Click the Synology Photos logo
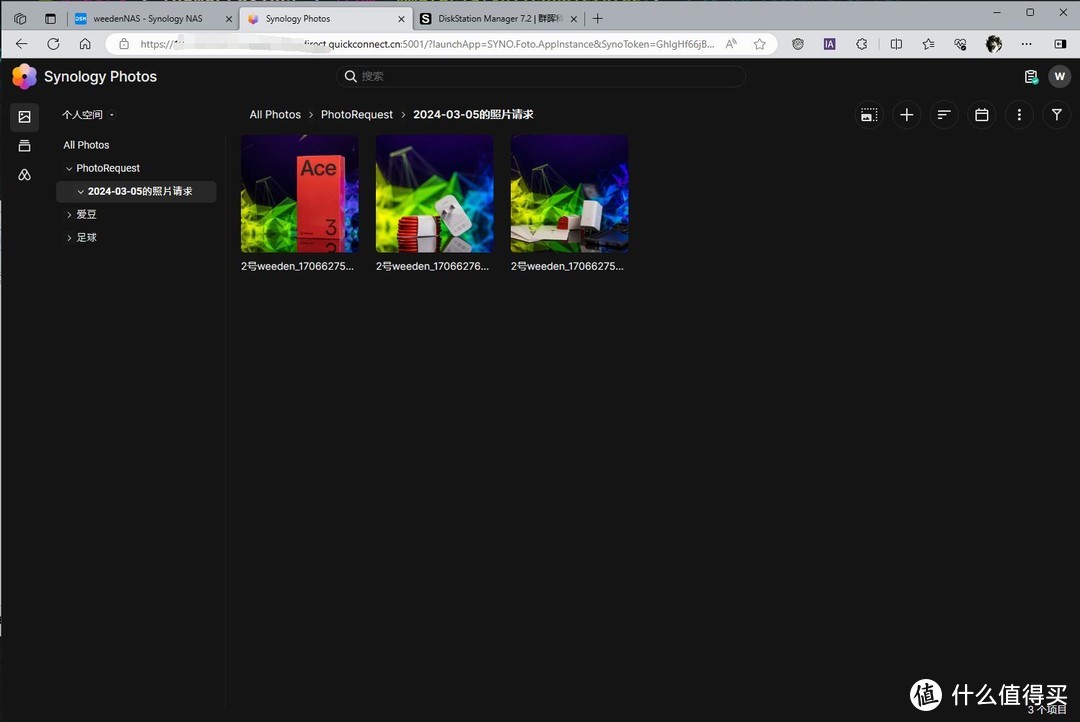This screenshot has width=1080, height=722. click(x=25, y=76)
